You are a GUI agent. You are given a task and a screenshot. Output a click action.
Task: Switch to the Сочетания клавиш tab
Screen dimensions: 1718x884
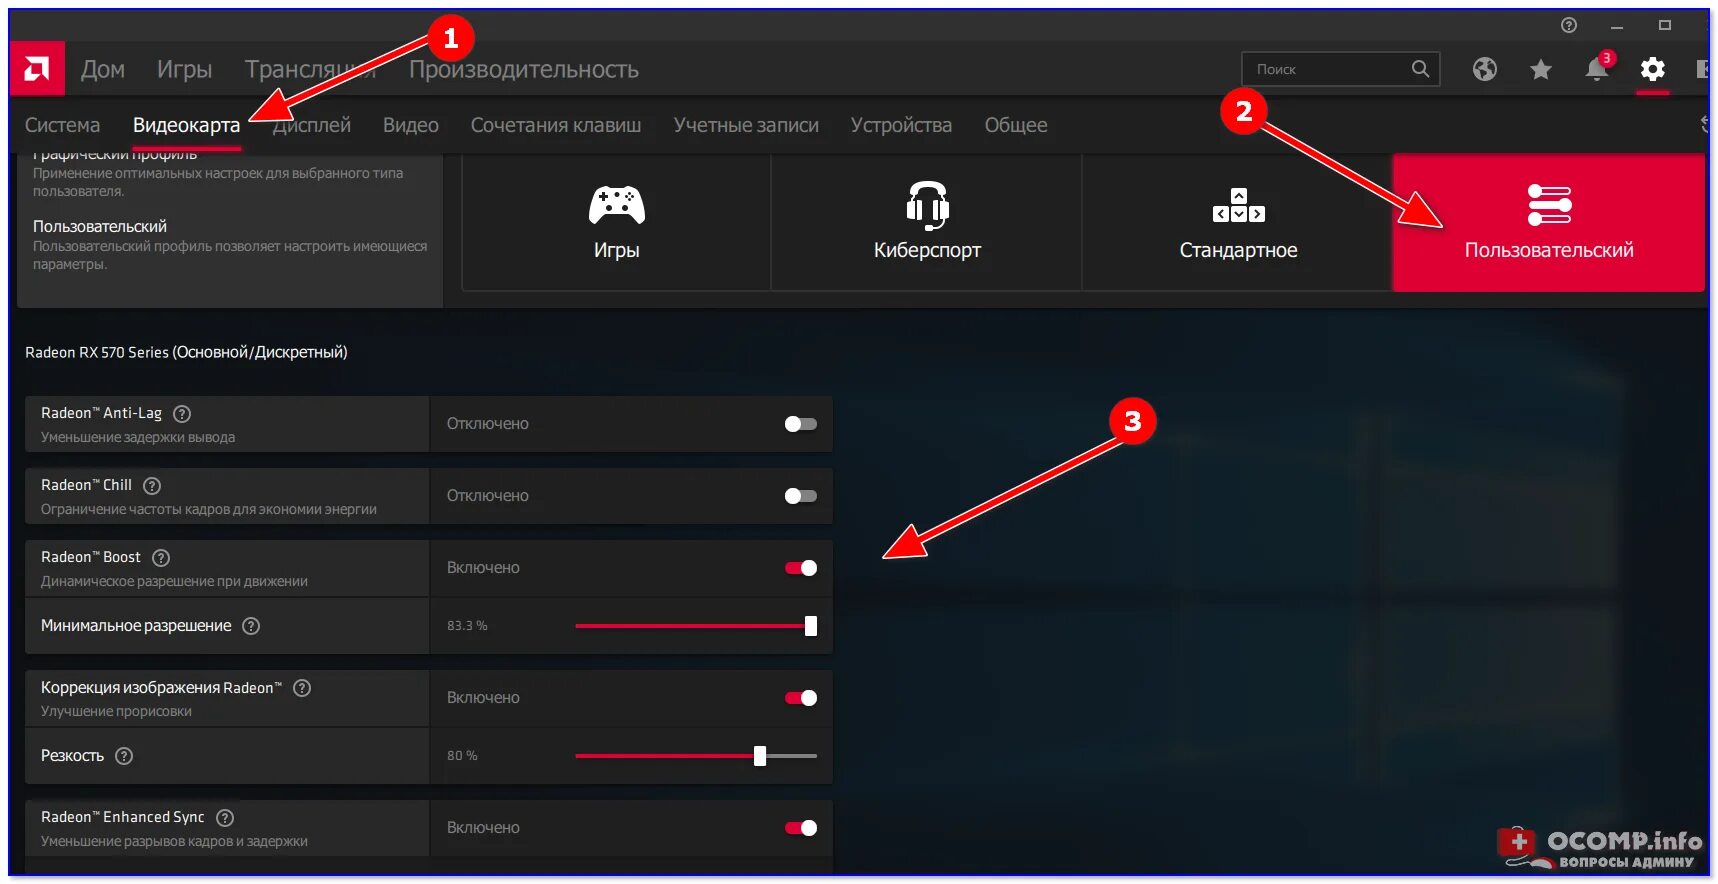[556, 125]
